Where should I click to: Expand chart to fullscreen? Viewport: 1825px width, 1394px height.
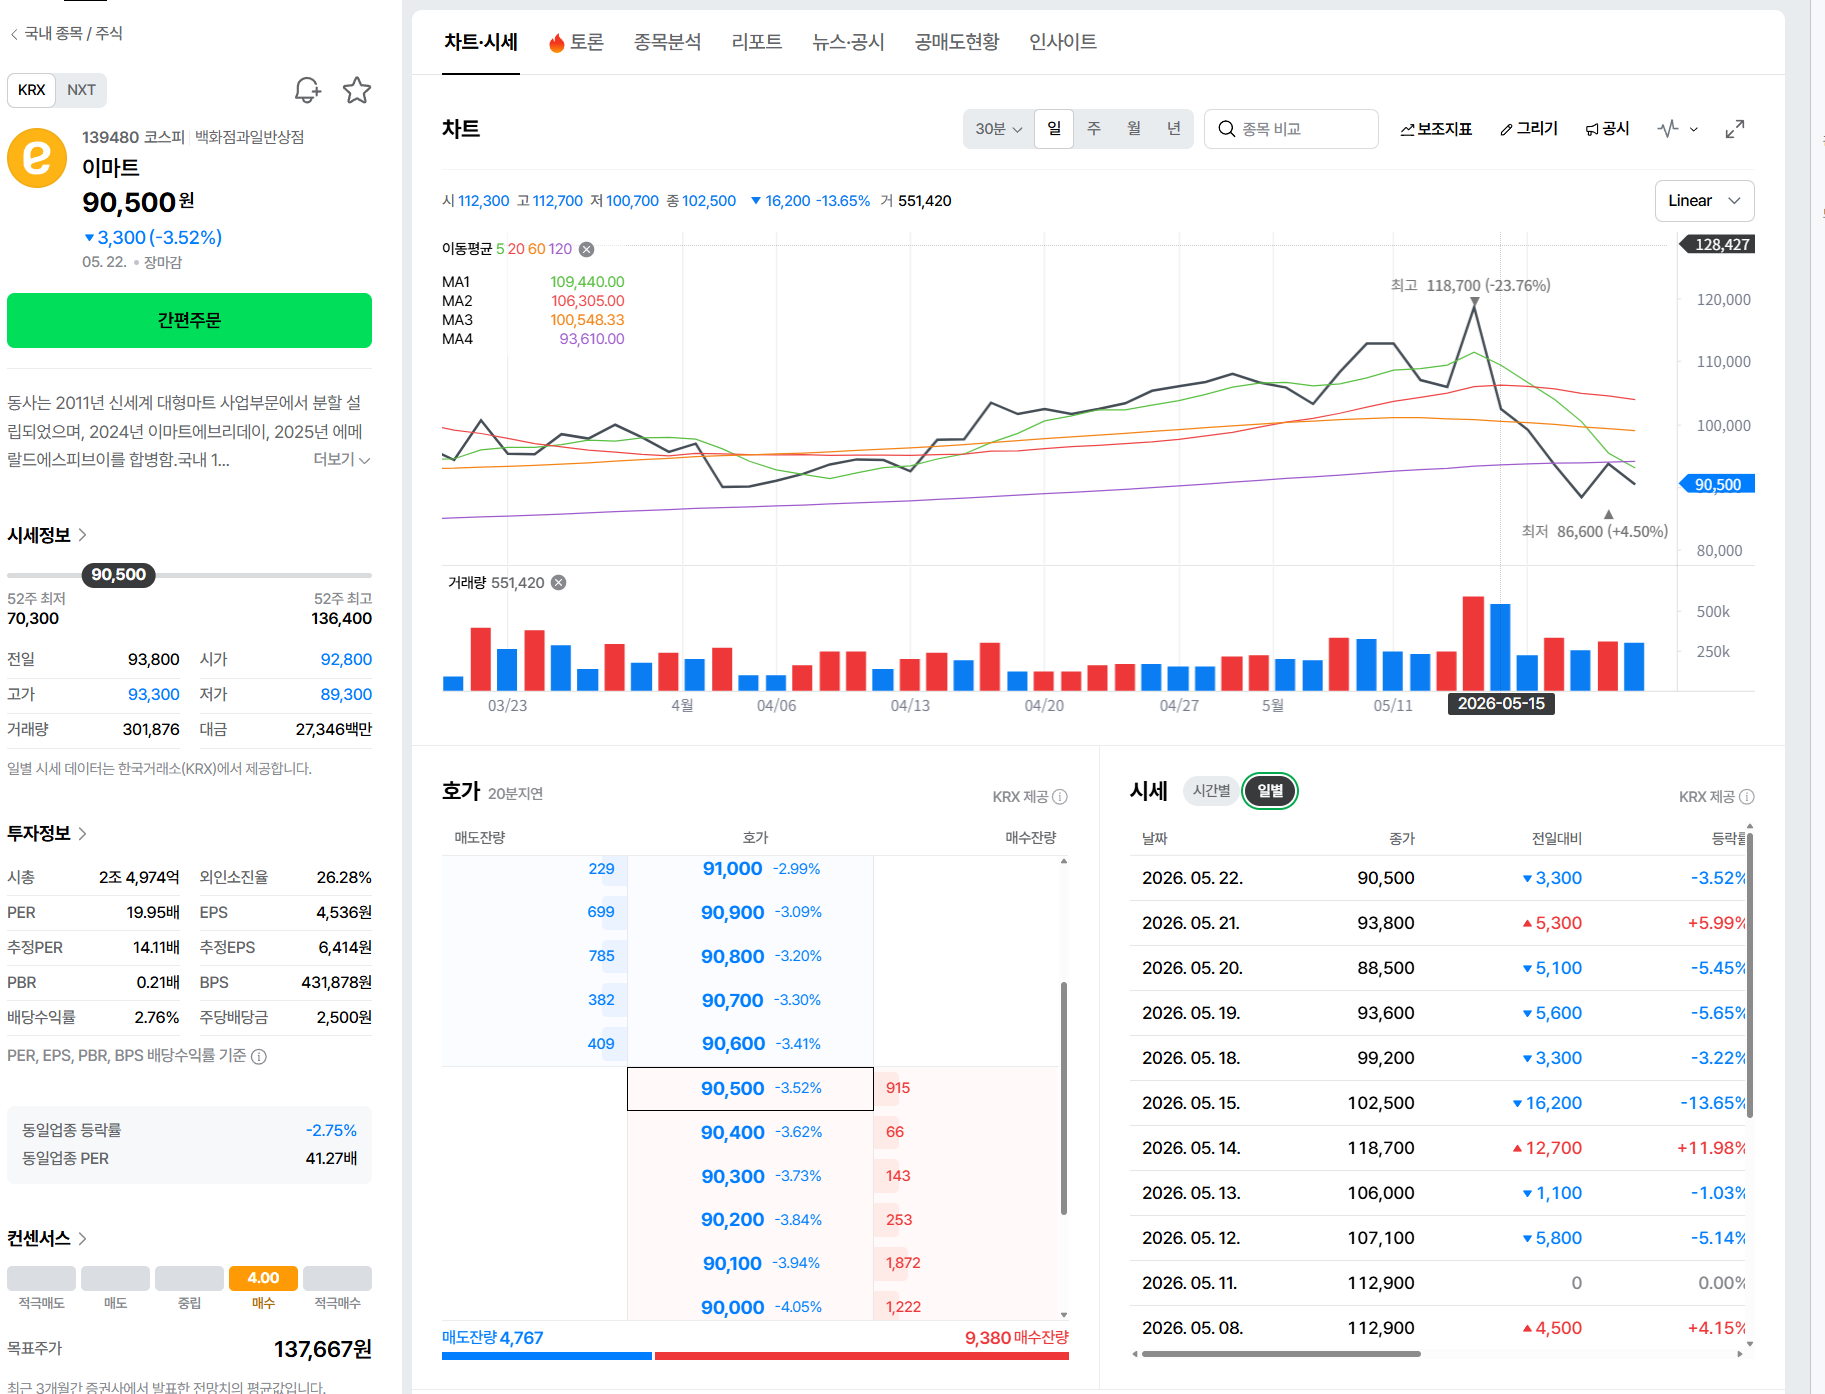click(1735, 129)
